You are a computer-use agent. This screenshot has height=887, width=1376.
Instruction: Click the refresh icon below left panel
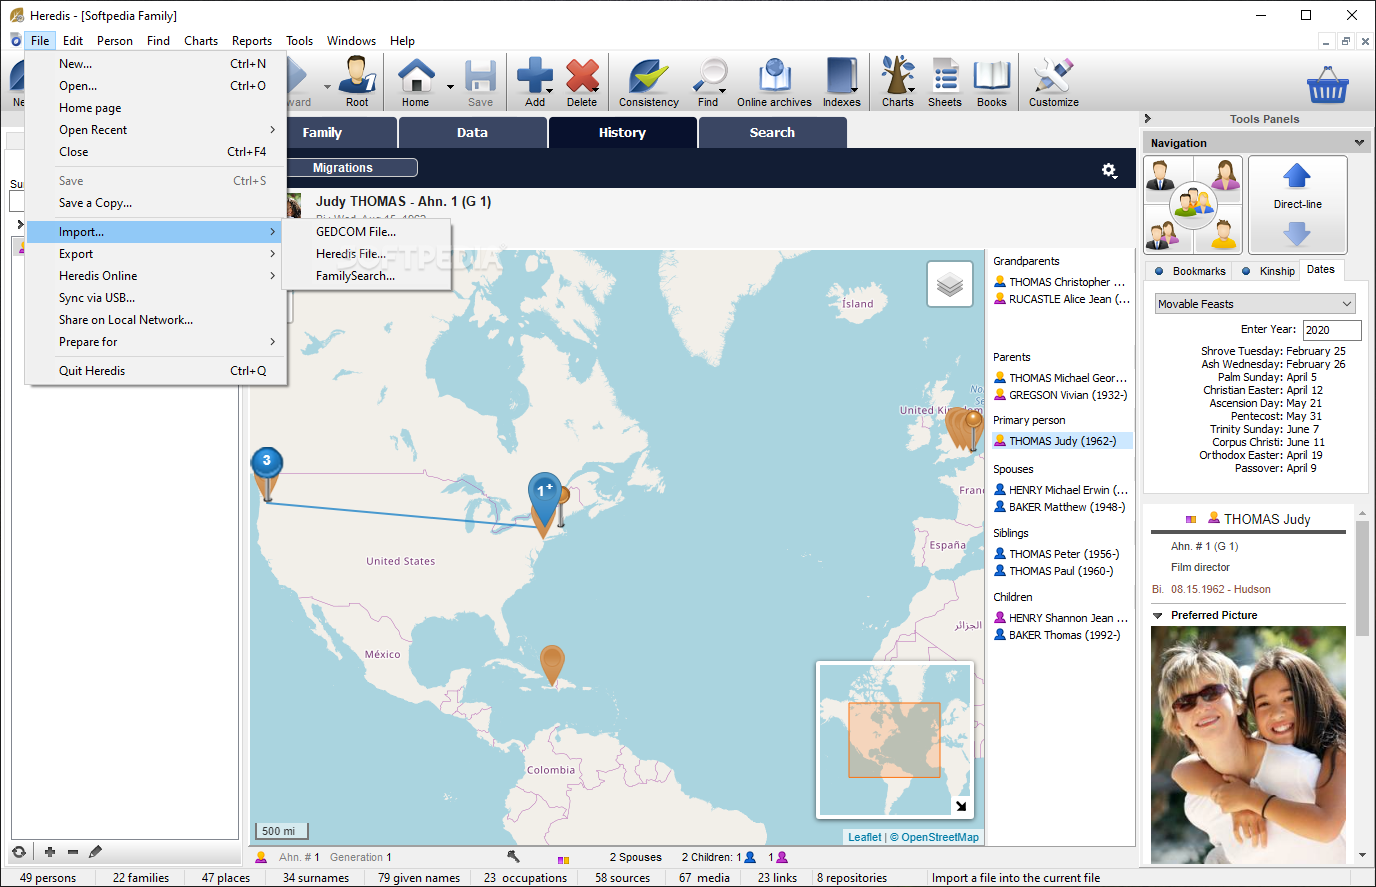click(19, 852)
